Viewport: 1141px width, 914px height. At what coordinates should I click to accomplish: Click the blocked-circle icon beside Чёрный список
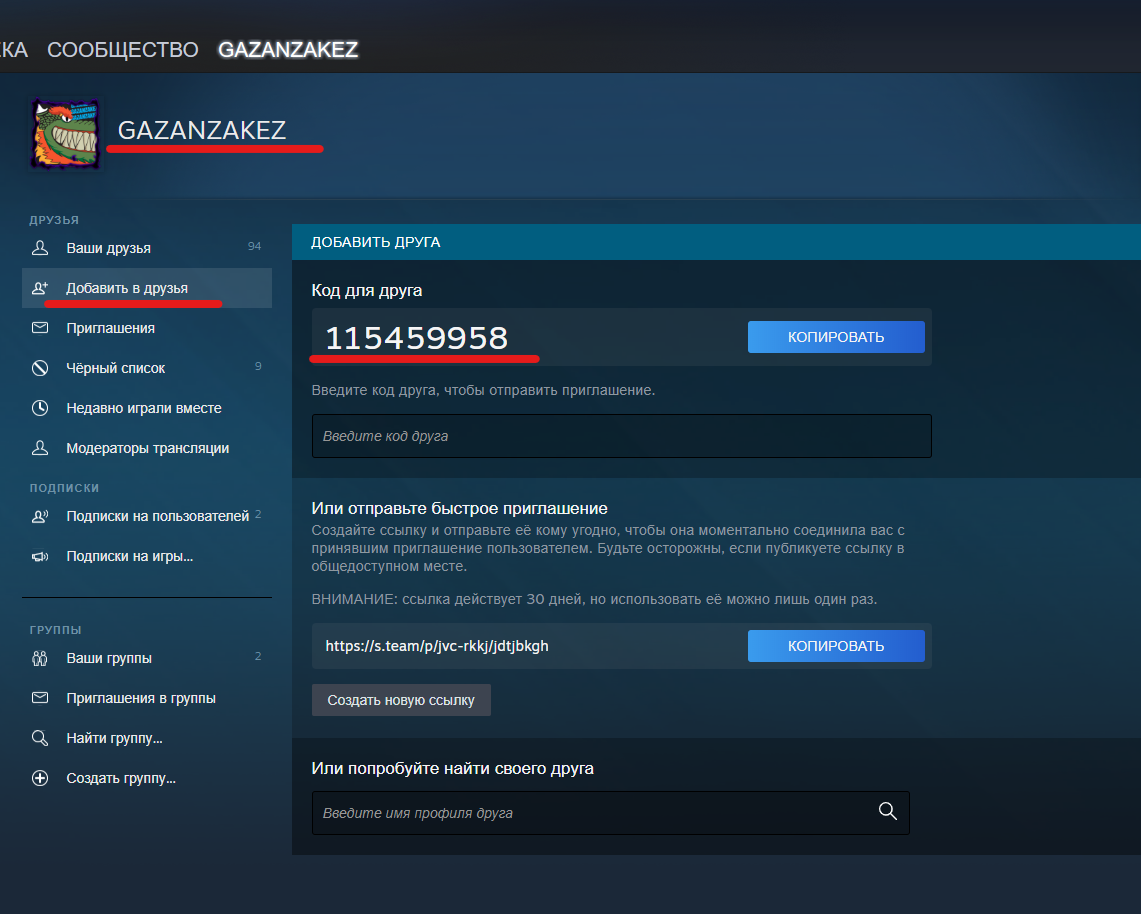(40, 368)
